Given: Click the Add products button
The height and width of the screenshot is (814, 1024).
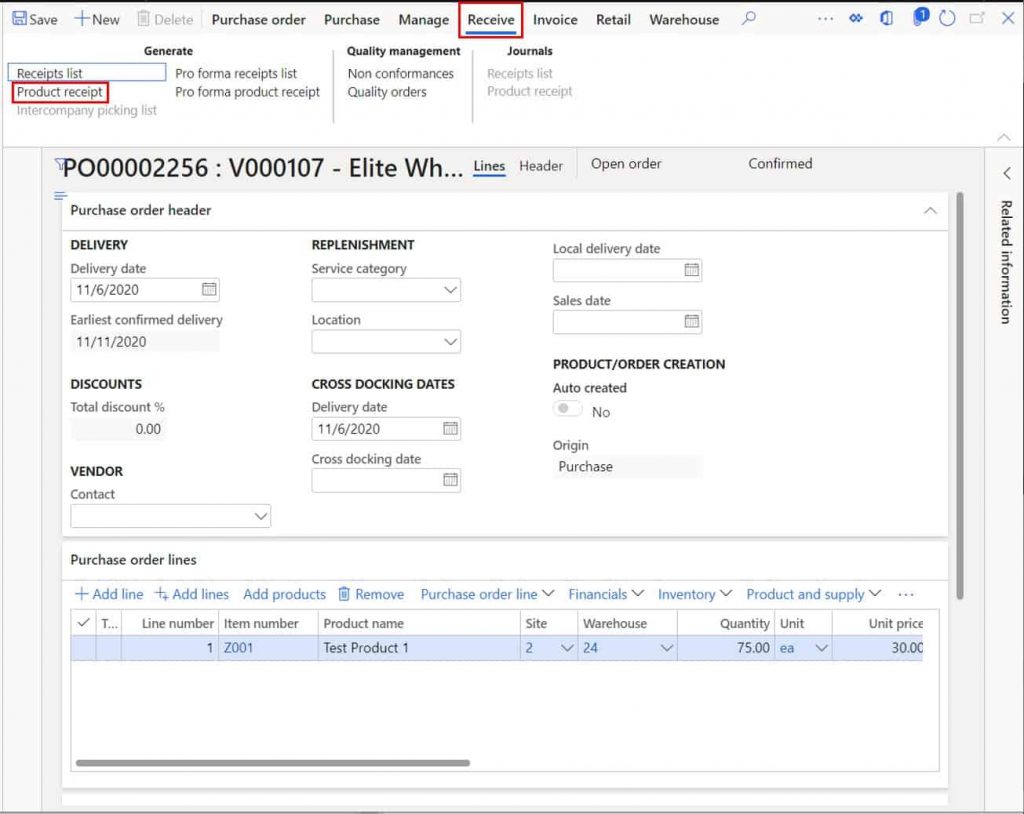Looking at the screenshot, I should (x=284, y=593).
